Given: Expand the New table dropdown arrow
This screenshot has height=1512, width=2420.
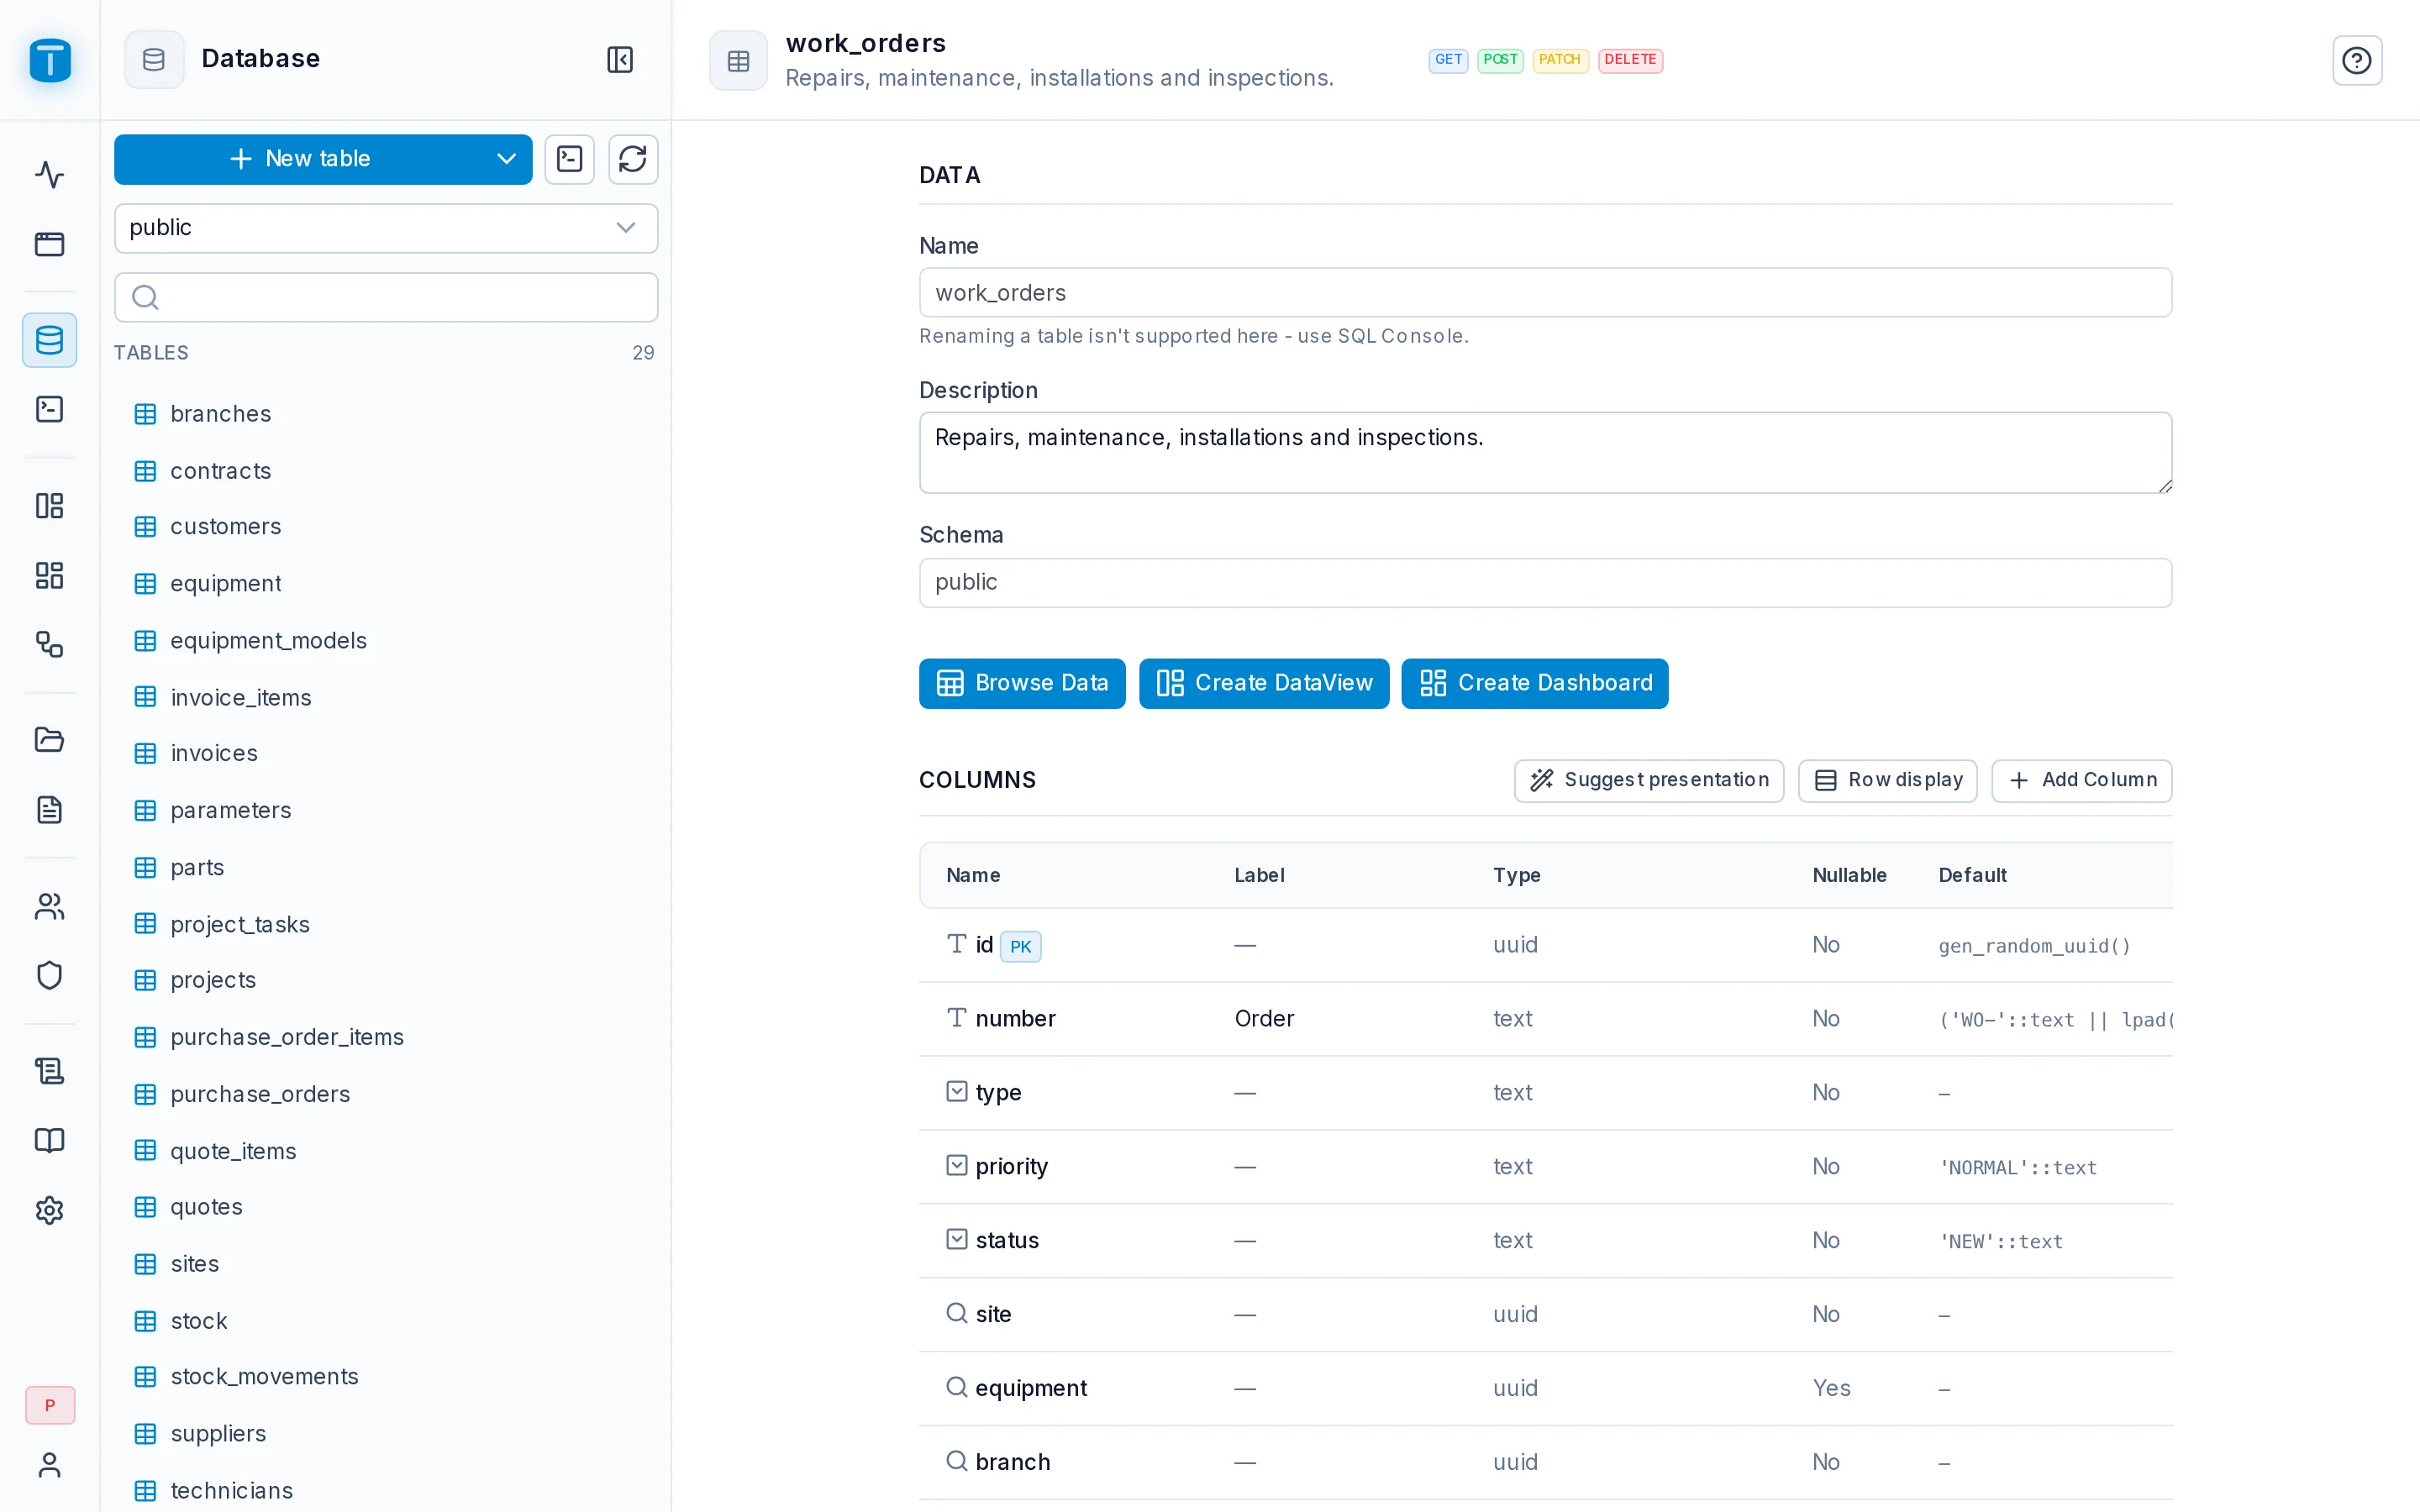Looking at the screenshot, I should click(x=506, y=159).
